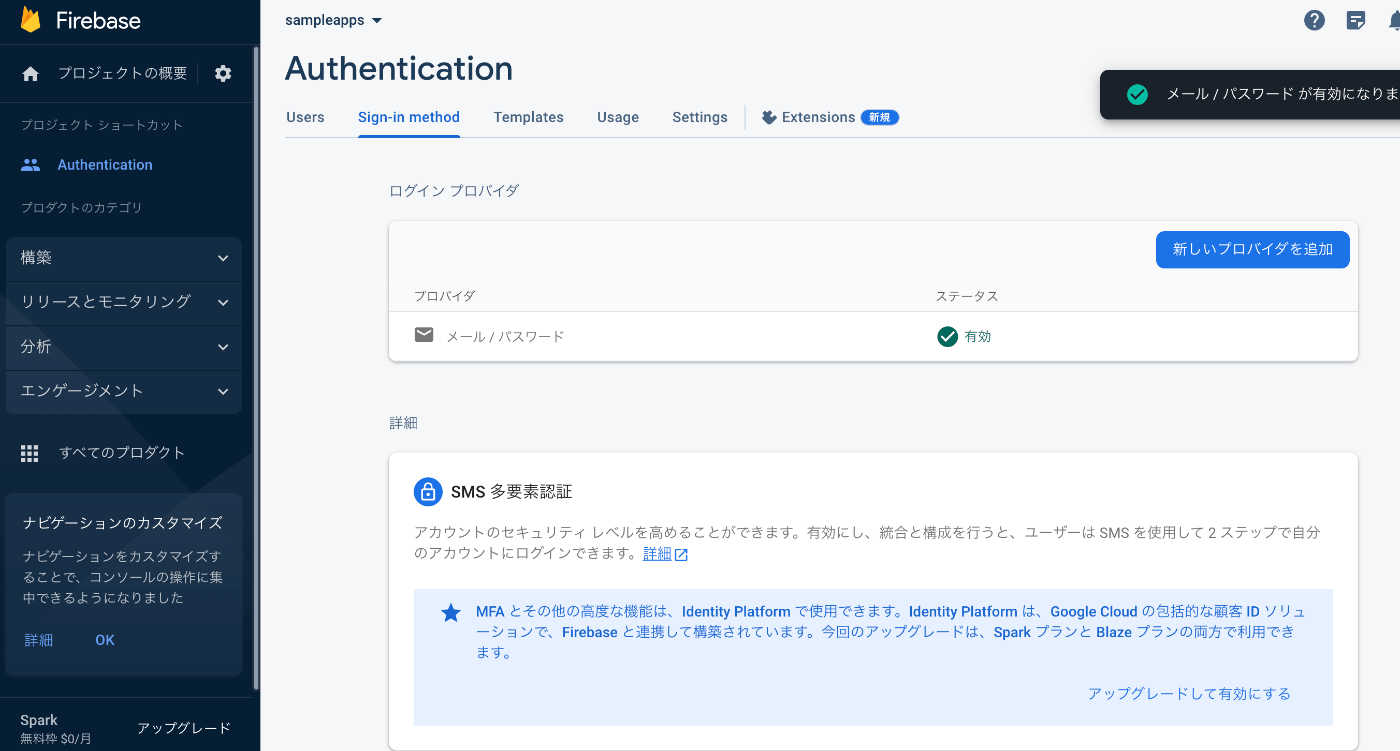Open project settings gear icon
The image size is (1400, 751).
223,73
